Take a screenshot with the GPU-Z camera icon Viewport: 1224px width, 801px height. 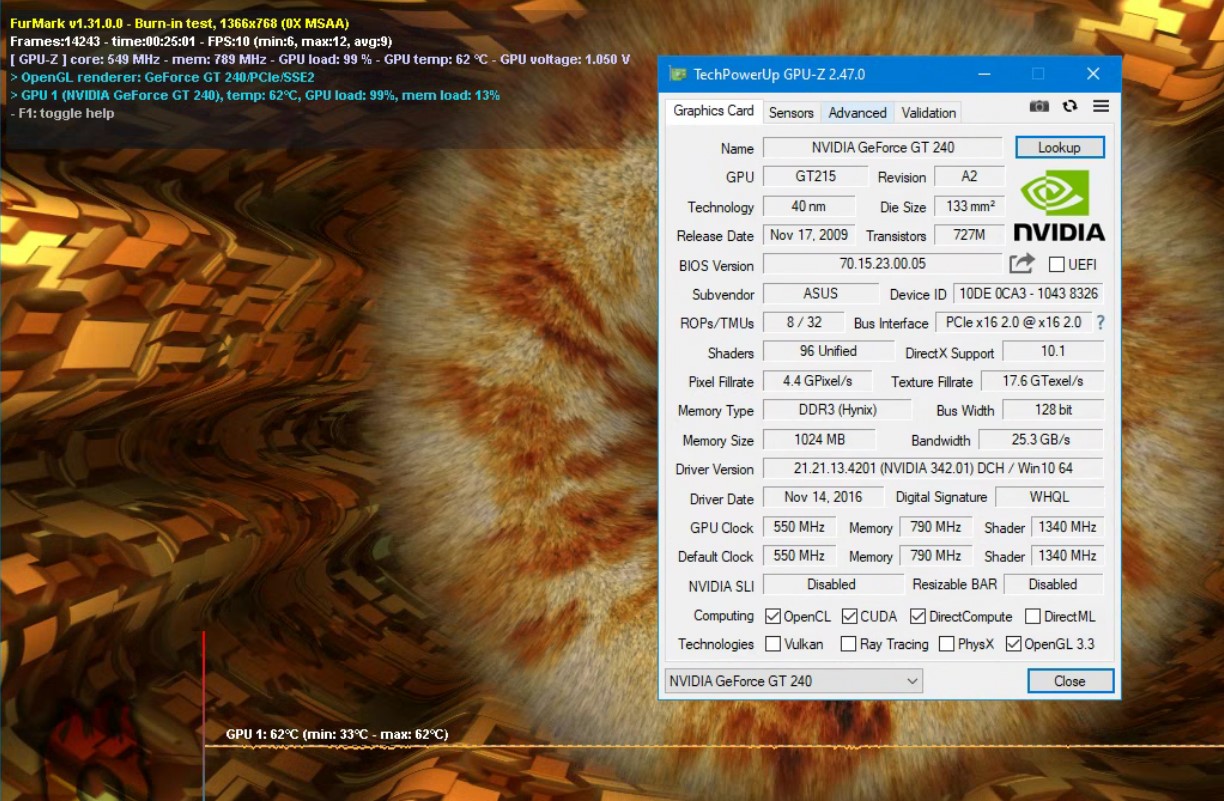[1039, 106]
